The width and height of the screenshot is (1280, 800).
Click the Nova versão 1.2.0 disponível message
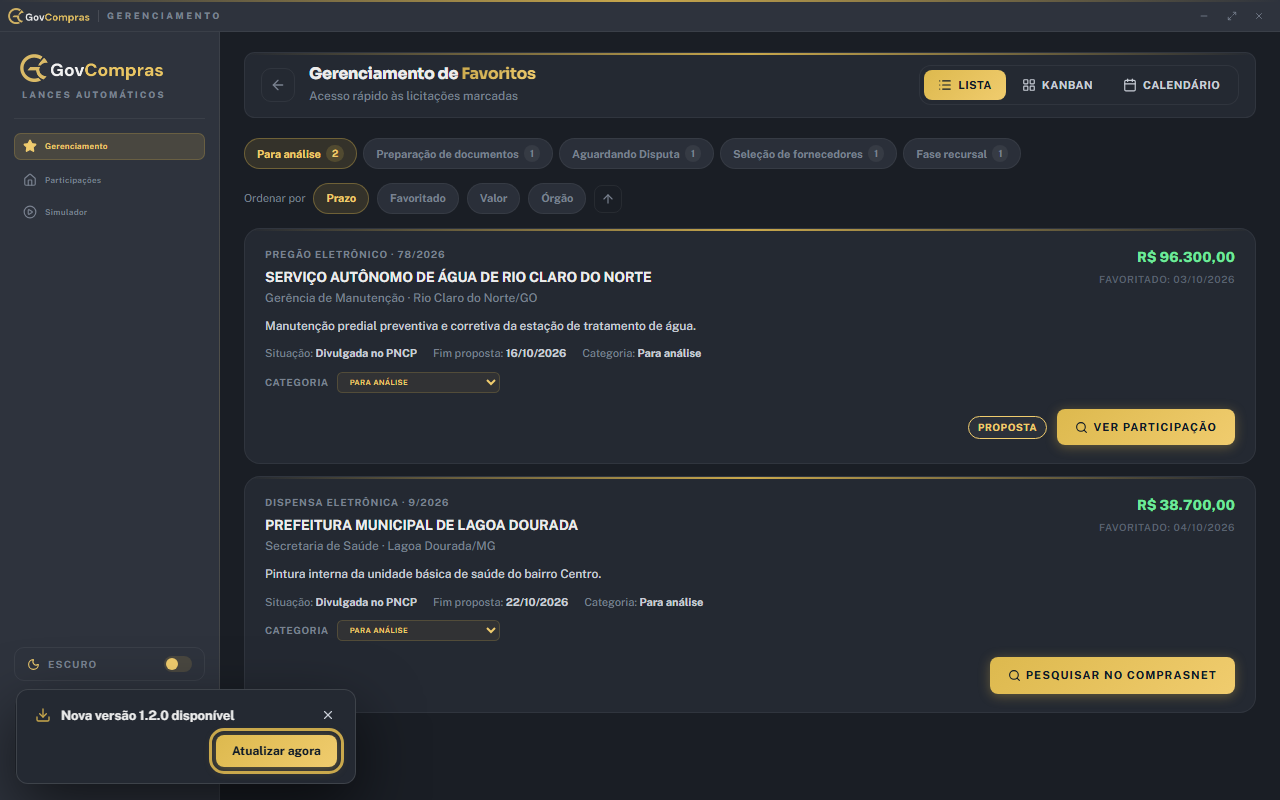pos(148,715)
